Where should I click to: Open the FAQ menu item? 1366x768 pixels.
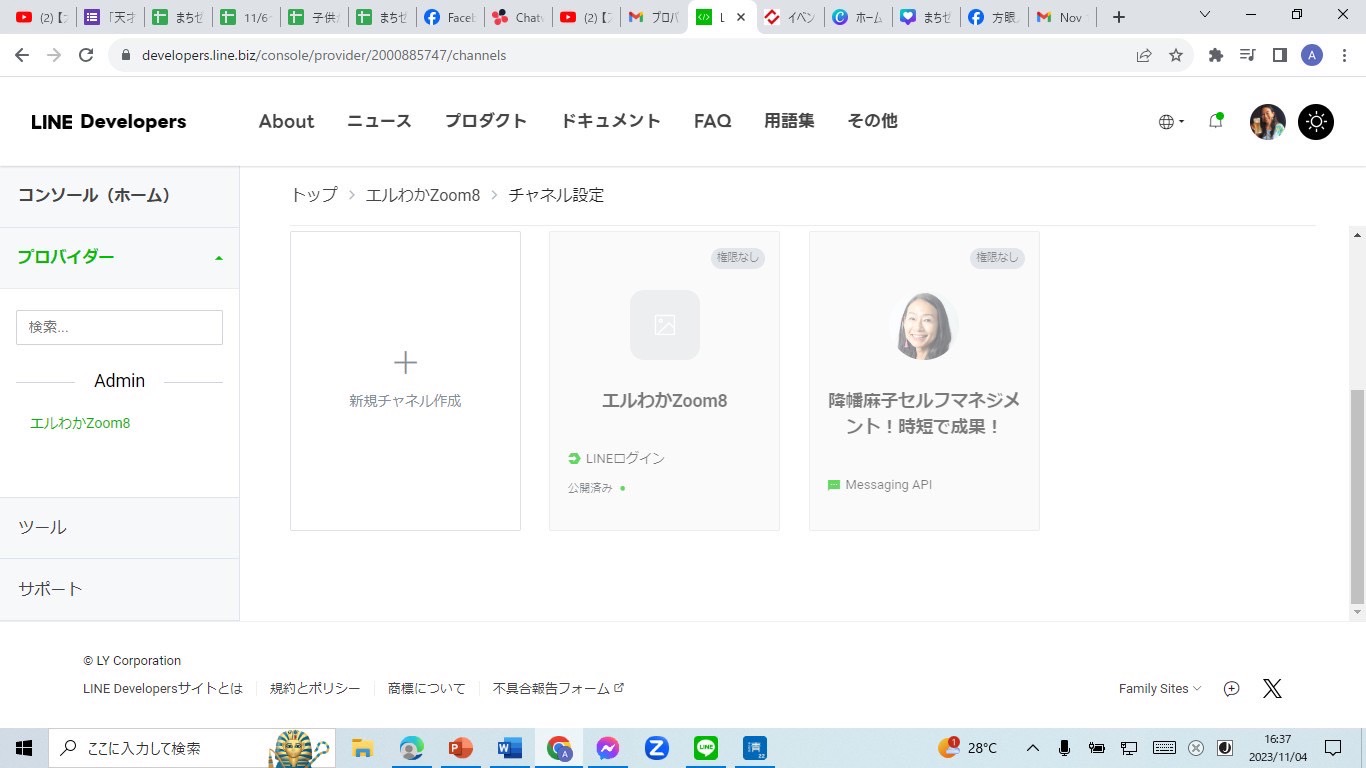712,121
